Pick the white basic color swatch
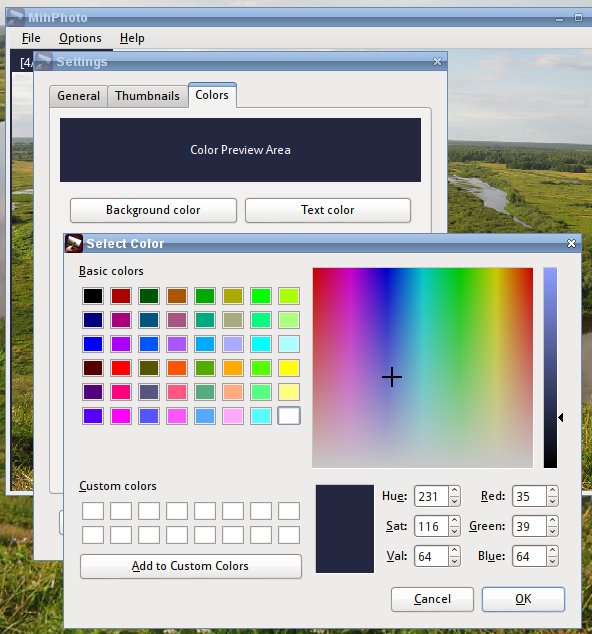The width and height of the screenshot is (592, 634). [x=289, y=416]
